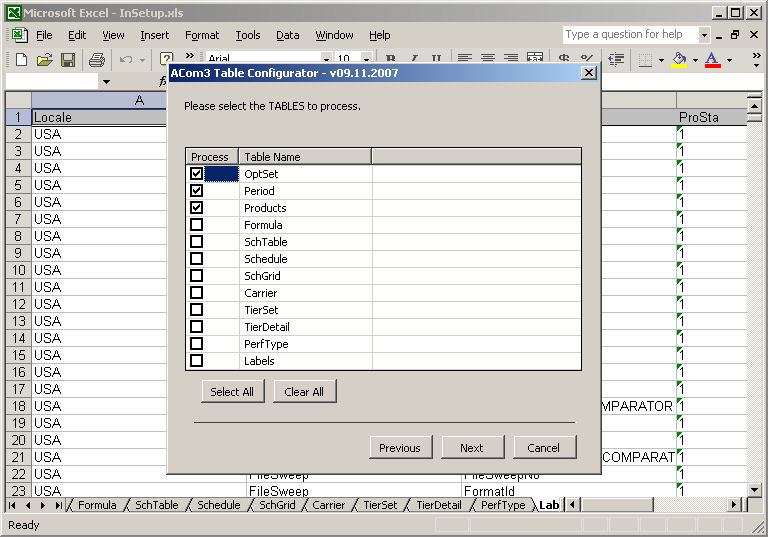The width and height of the screenshot is (768, 537).
Task: Center cell text horizontally
Action: coord(487,58)
